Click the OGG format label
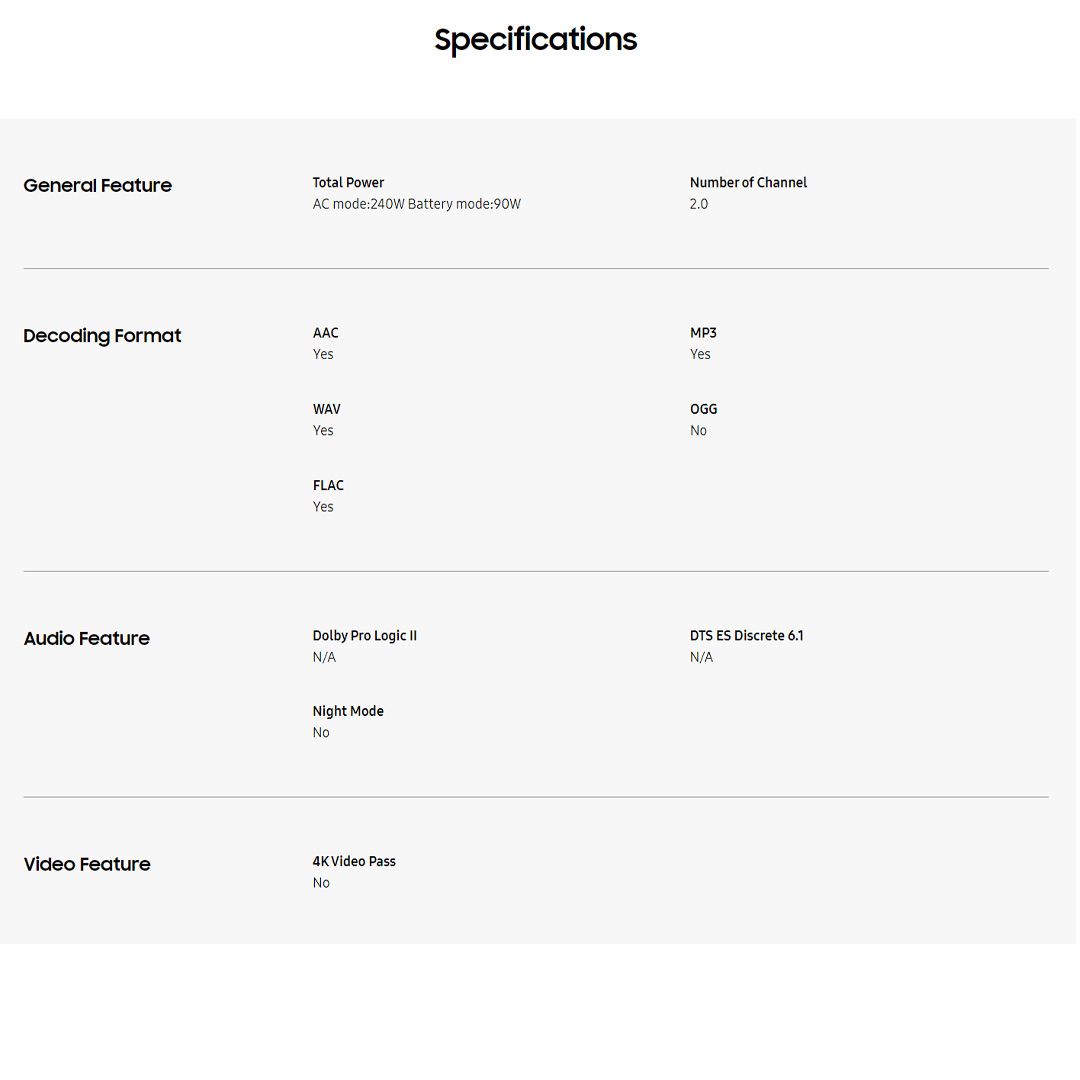 coord(704,409)
